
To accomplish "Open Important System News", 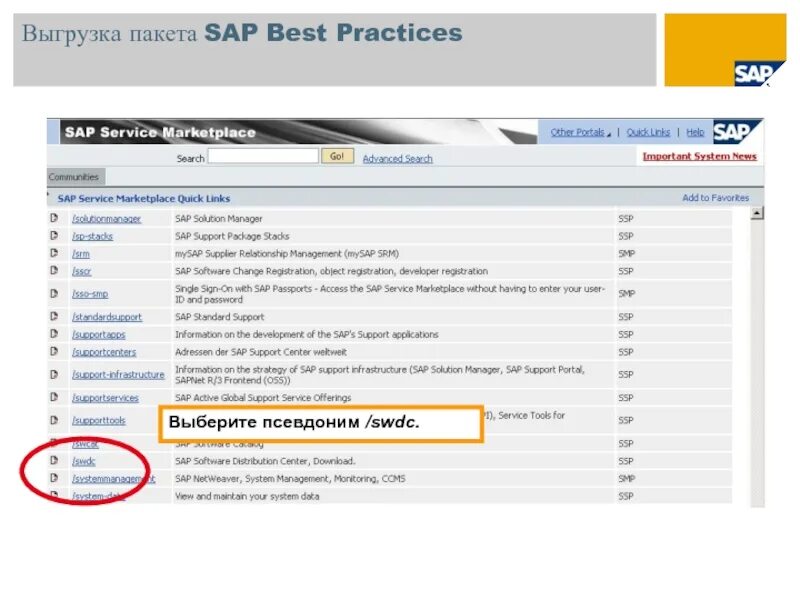I will click(x=699, y=157).
